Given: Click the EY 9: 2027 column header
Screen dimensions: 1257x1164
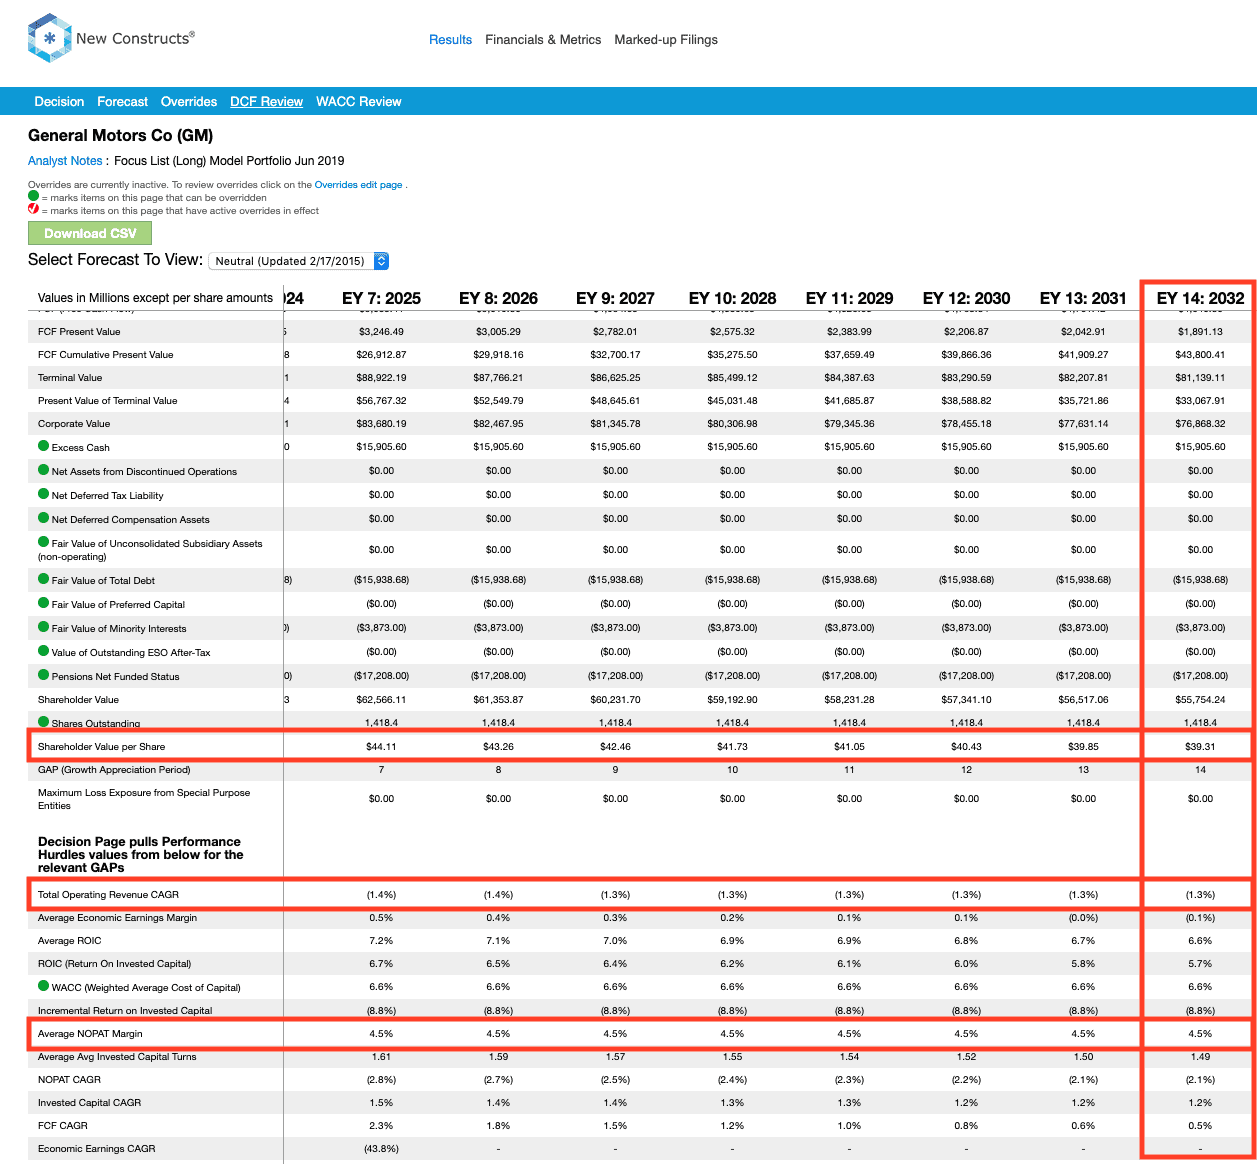Looking at the screenshot, I should pos(615,298).
